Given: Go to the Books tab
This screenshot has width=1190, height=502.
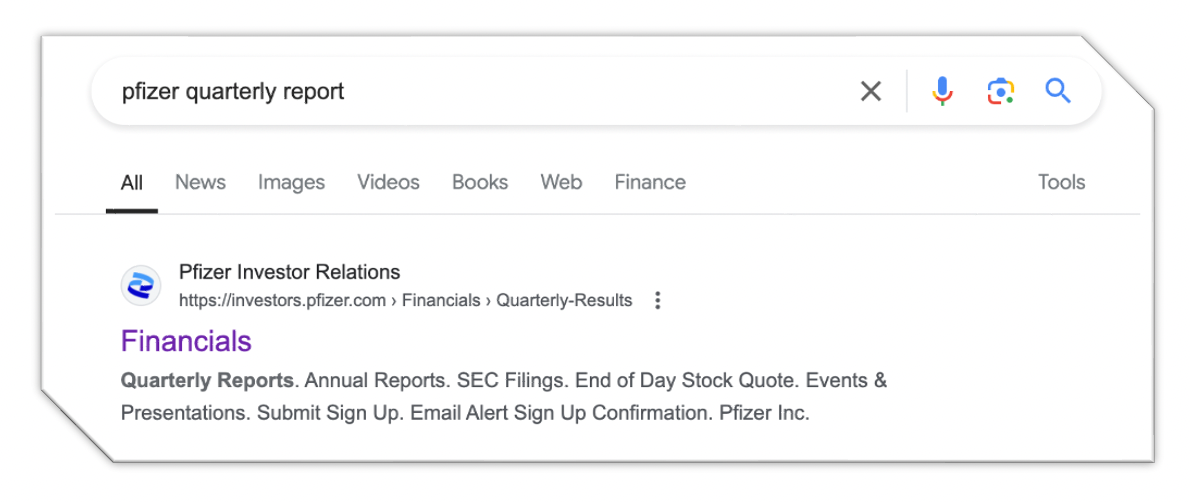Looking at the screenshot, I should [480, 182].
